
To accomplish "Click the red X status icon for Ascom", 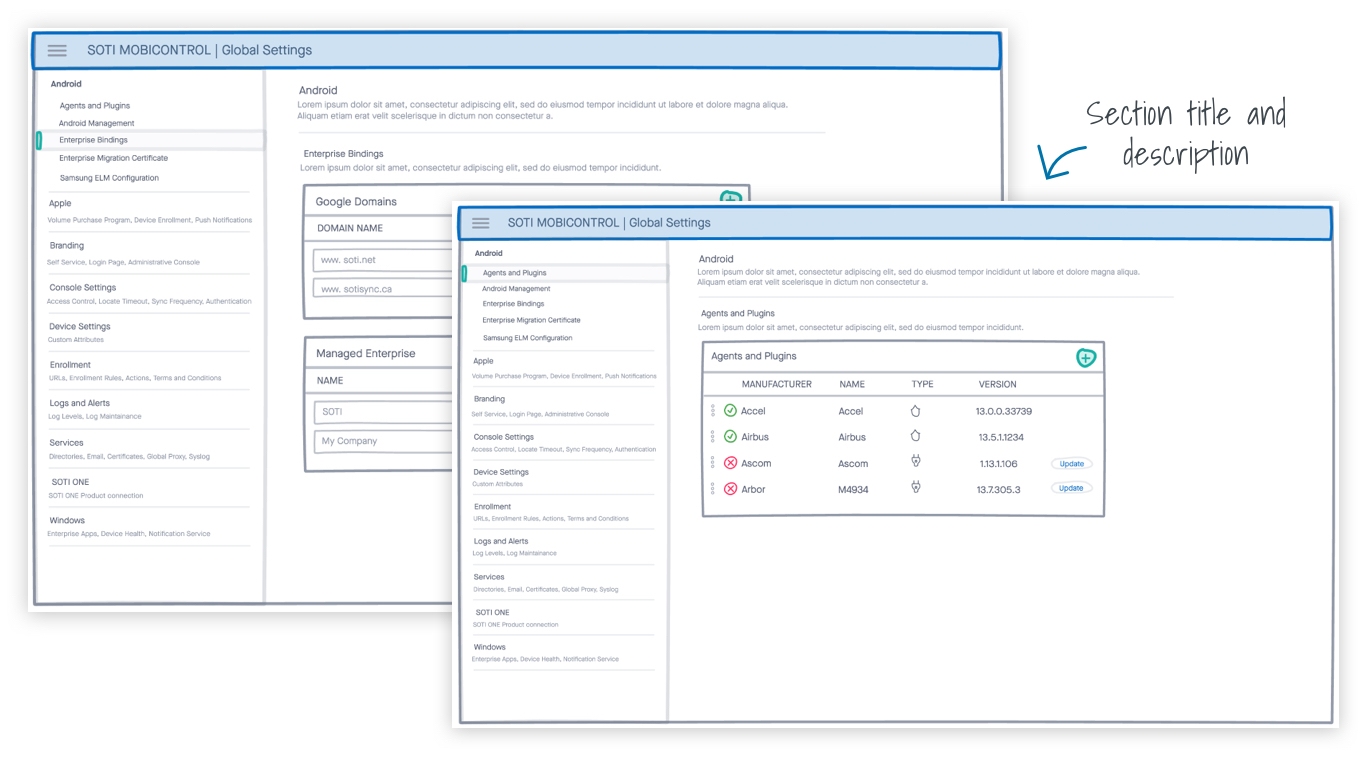I will [730, 463].
